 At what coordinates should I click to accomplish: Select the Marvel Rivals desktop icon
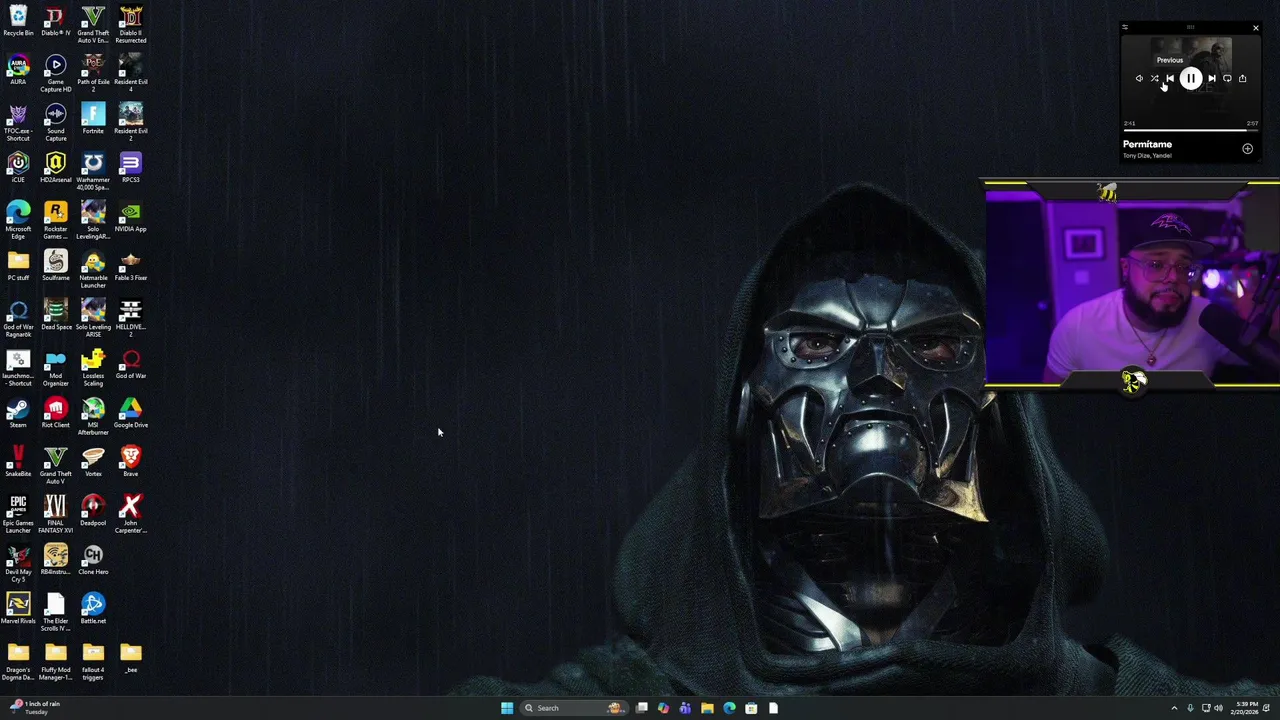tap(18, 609)
